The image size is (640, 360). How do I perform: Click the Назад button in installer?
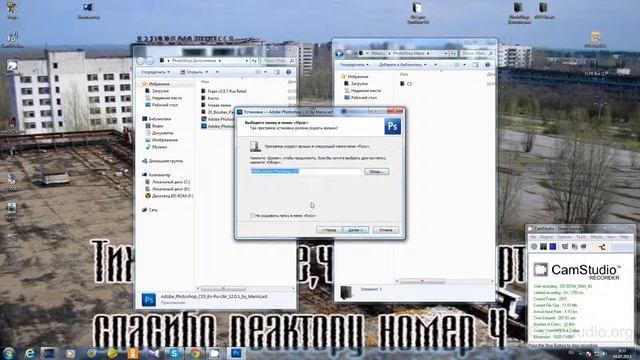click(329, 230)
